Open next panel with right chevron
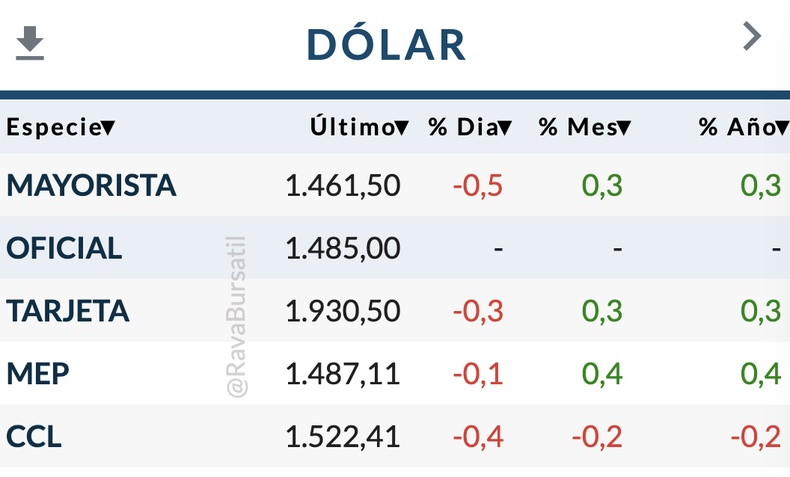This screenshot has height=477, width=790. (752, 37)
